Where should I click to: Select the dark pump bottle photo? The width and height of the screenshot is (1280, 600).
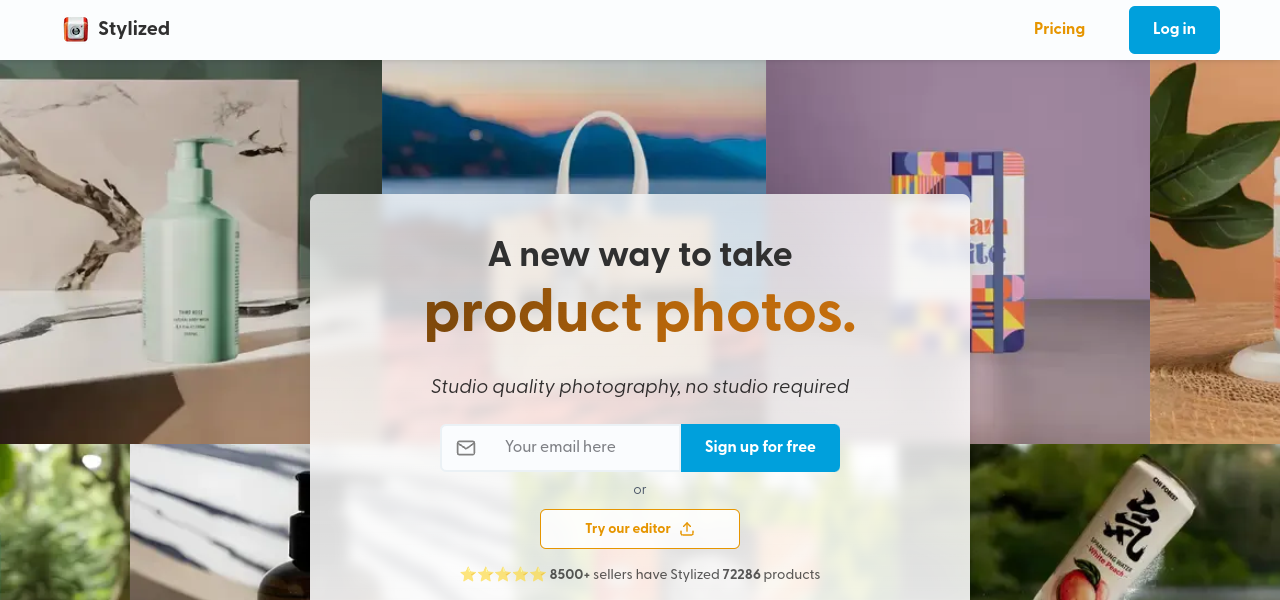coord(220,522)
